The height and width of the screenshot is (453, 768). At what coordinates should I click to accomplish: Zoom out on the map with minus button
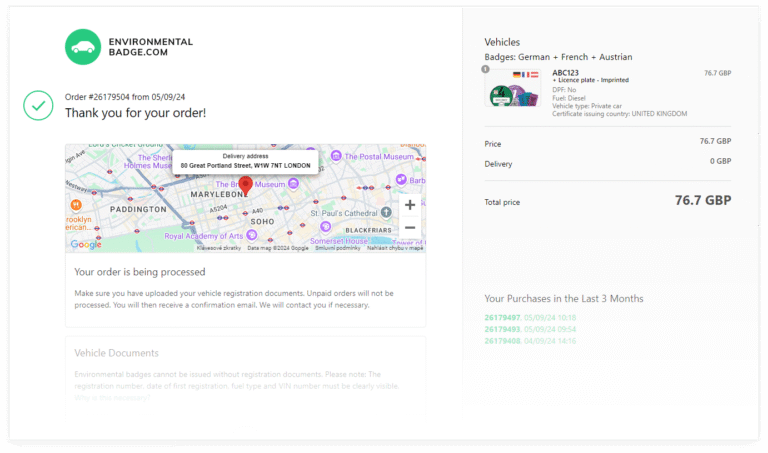[410, 227]
